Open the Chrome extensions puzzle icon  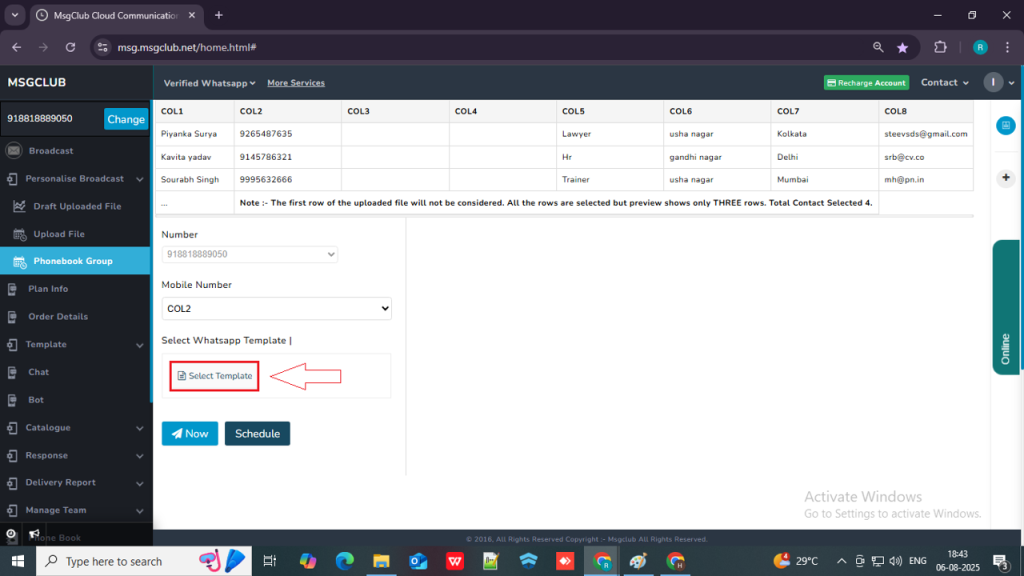[x=940, y=47]
